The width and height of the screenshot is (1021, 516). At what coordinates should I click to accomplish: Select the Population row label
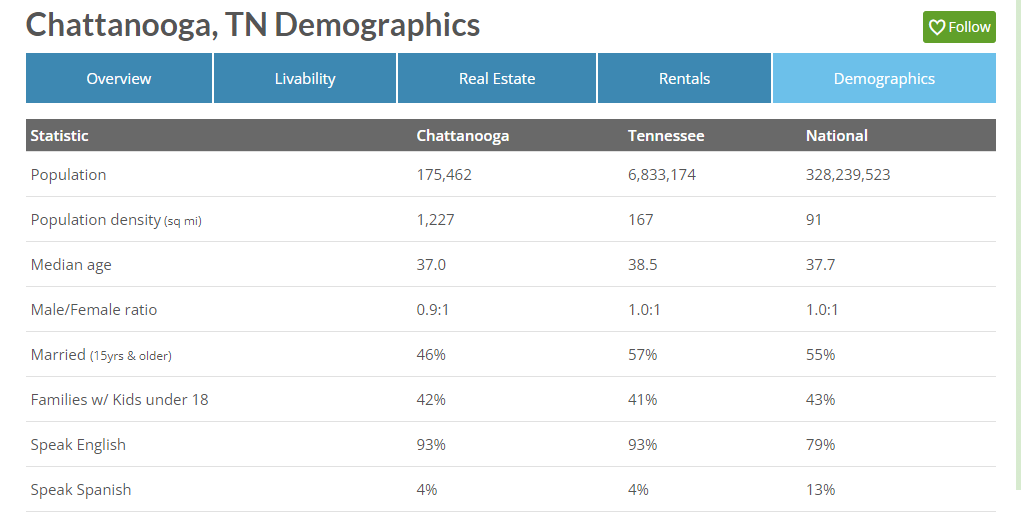point(68,174)
